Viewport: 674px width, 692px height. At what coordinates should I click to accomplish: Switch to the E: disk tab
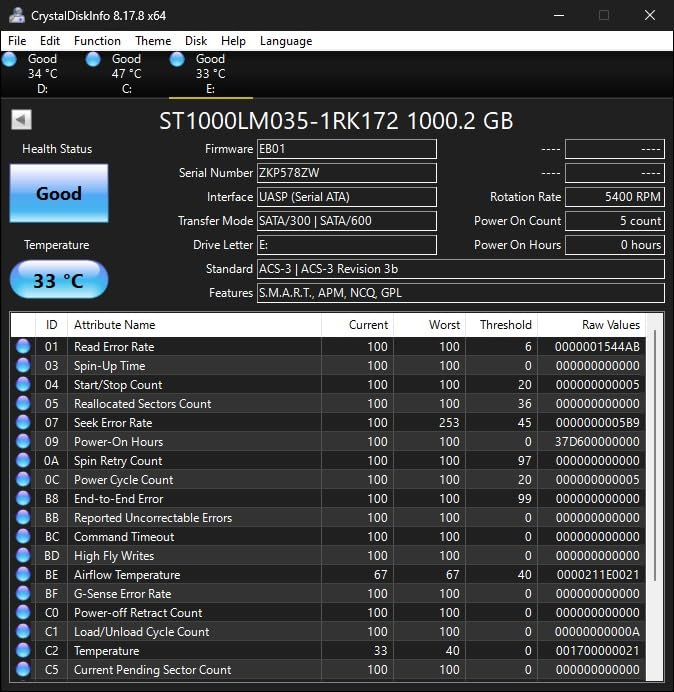coord(210,73)
